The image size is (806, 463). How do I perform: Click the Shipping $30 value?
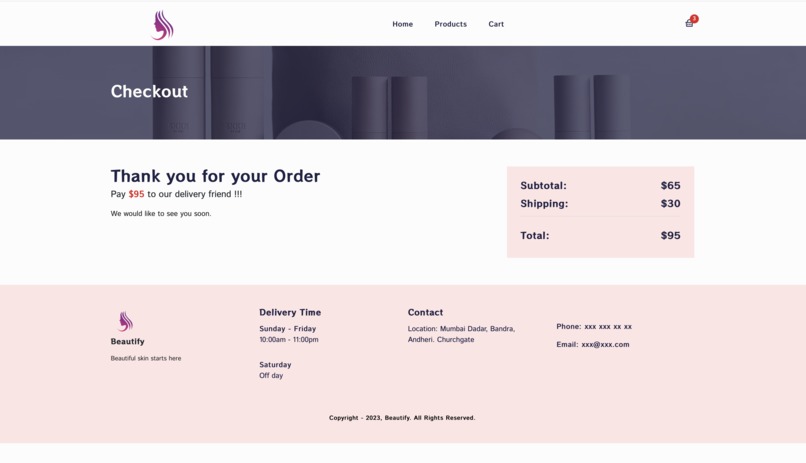point(670,203)
